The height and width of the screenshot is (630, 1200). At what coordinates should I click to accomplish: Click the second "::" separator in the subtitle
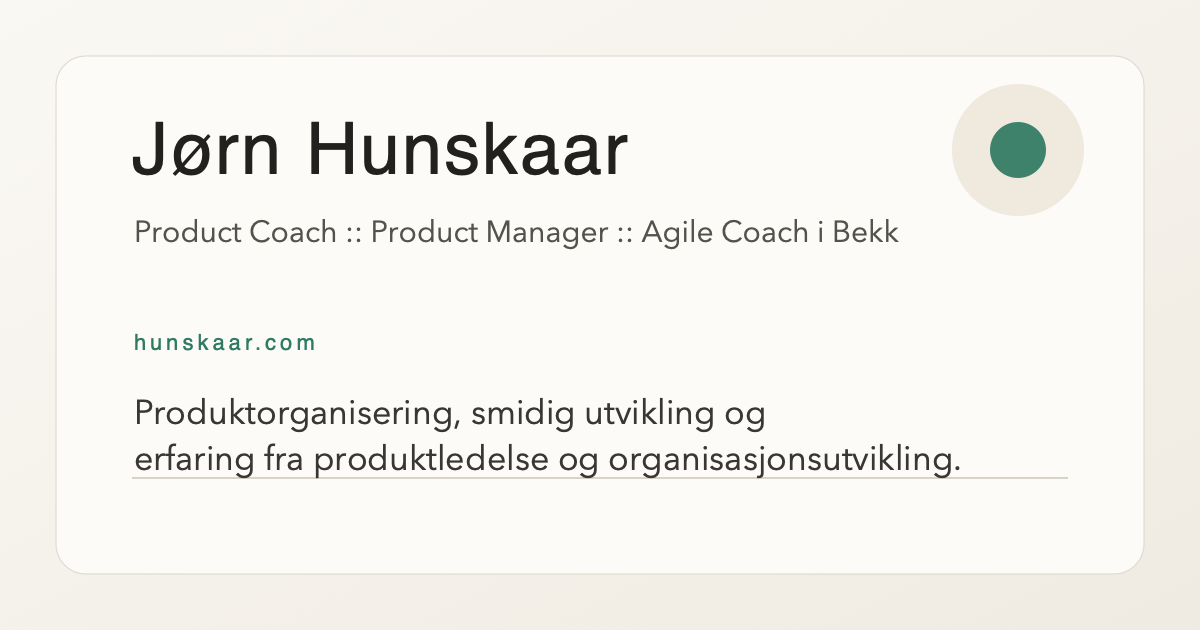pos(624,234)
